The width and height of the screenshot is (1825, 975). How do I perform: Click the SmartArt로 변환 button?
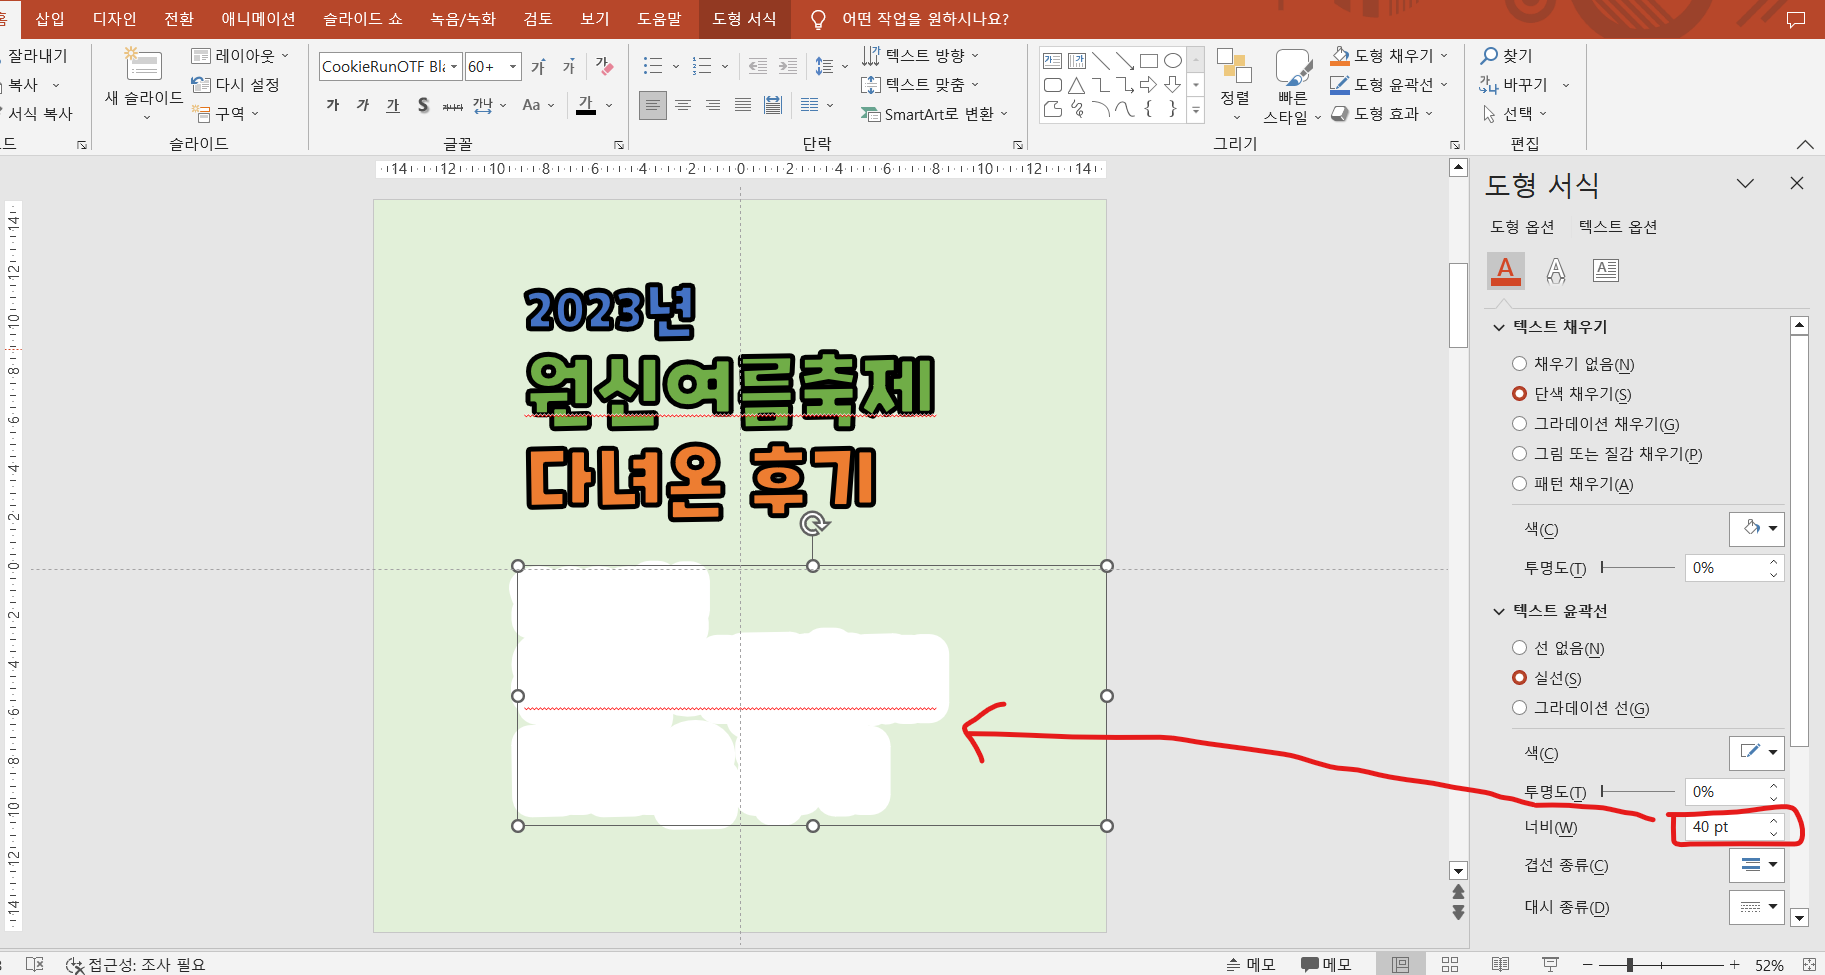[x=934, y=114]
